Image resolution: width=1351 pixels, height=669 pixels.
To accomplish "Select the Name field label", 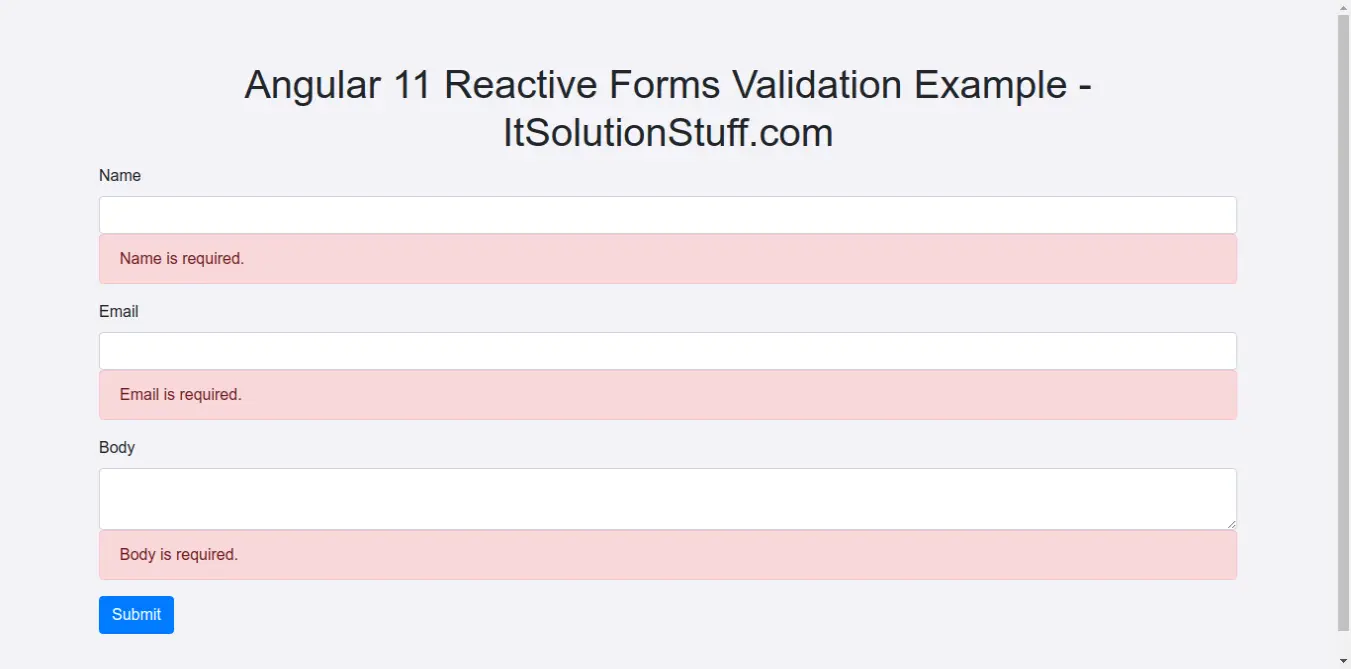I will (119, 175).
